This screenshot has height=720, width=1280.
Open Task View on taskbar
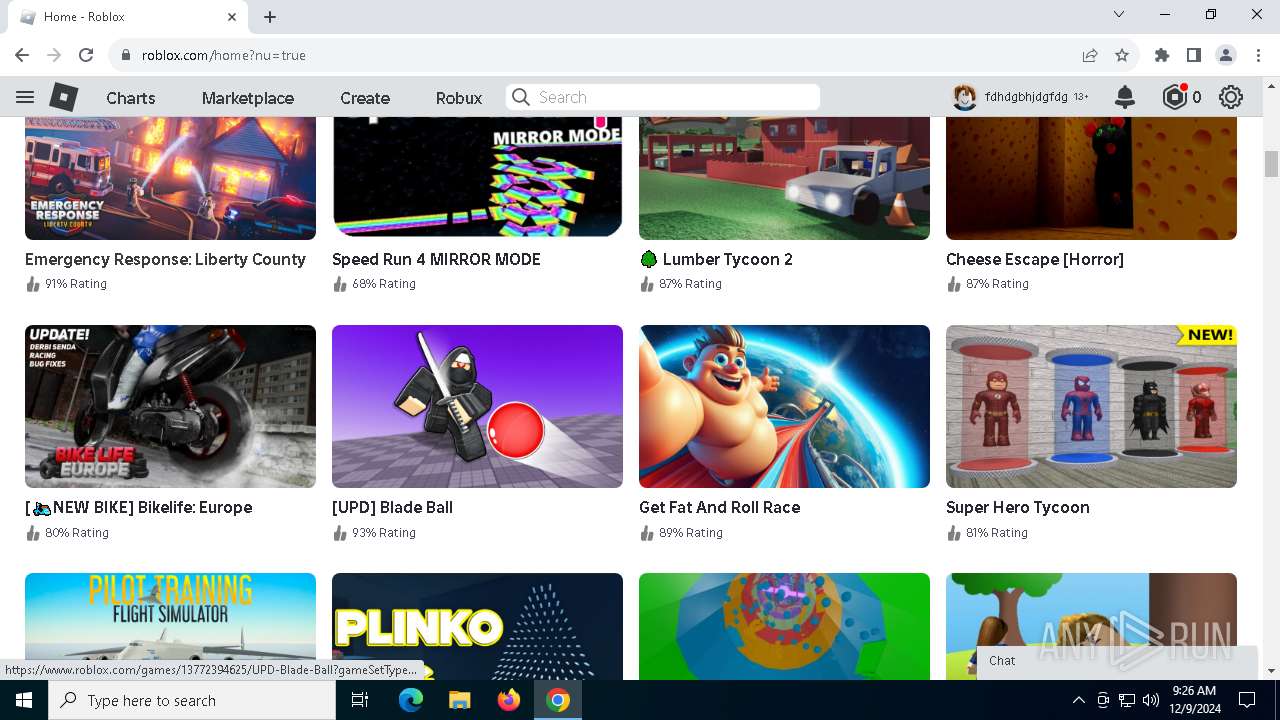360,700
